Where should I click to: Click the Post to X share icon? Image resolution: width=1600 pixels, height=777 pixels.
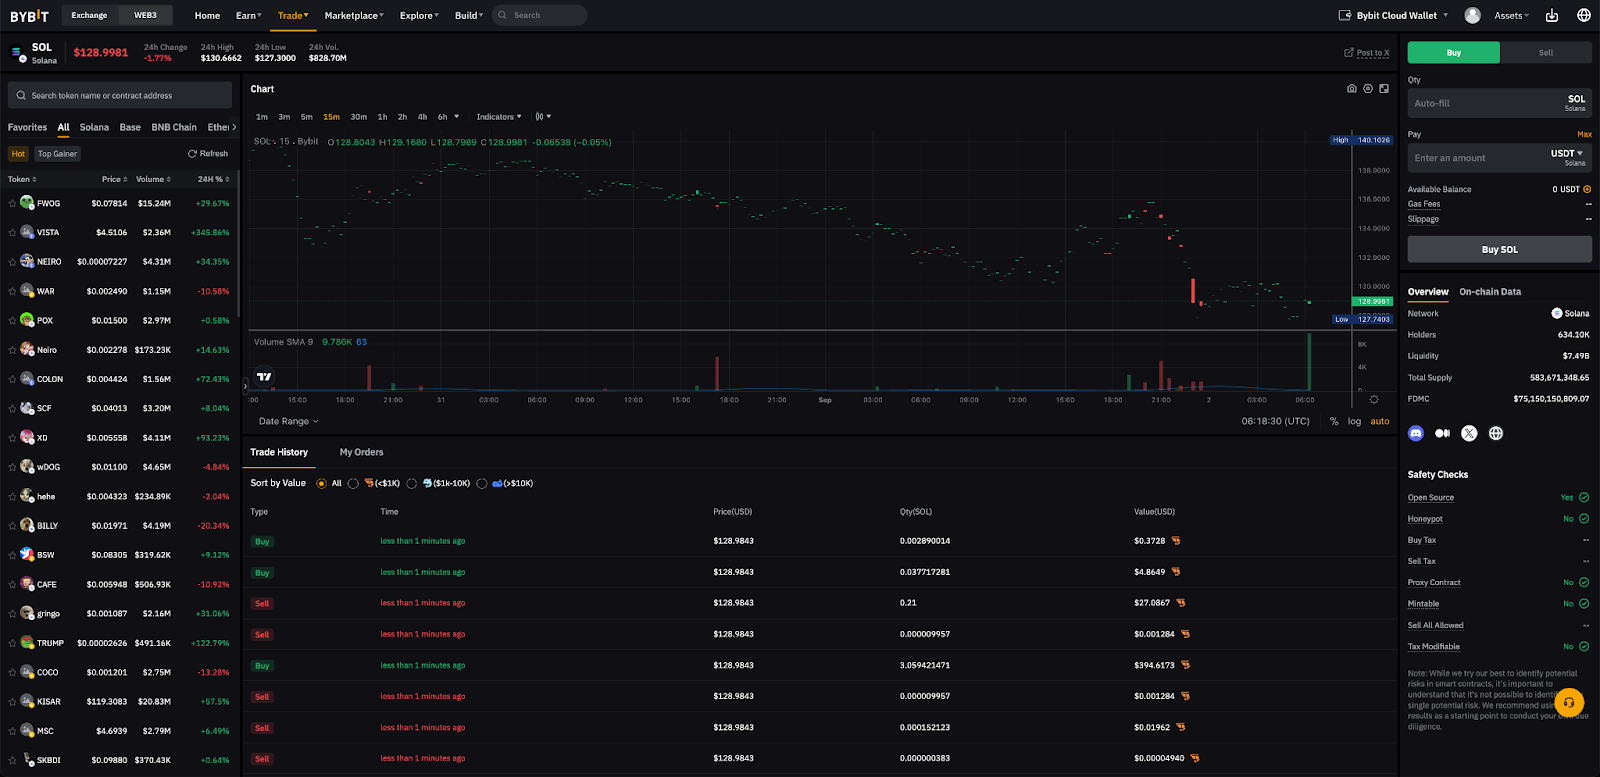1349,53
